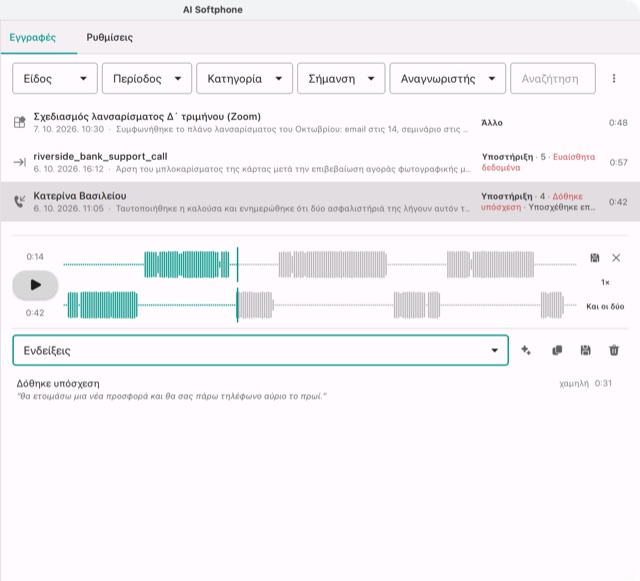640x581 pixels.
Task: Toggle the playback speed 1x
Action: pos(605,282)
